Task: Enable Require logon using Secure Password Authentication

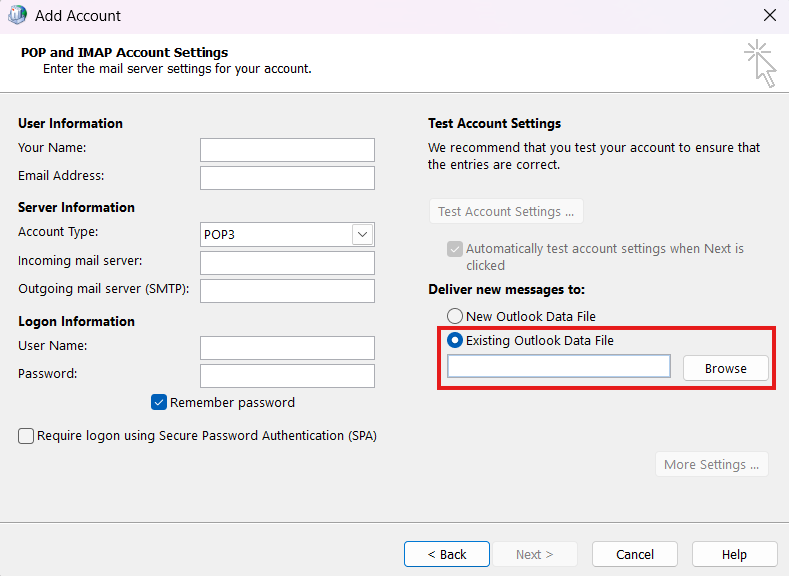Action: tap(26, 436)
